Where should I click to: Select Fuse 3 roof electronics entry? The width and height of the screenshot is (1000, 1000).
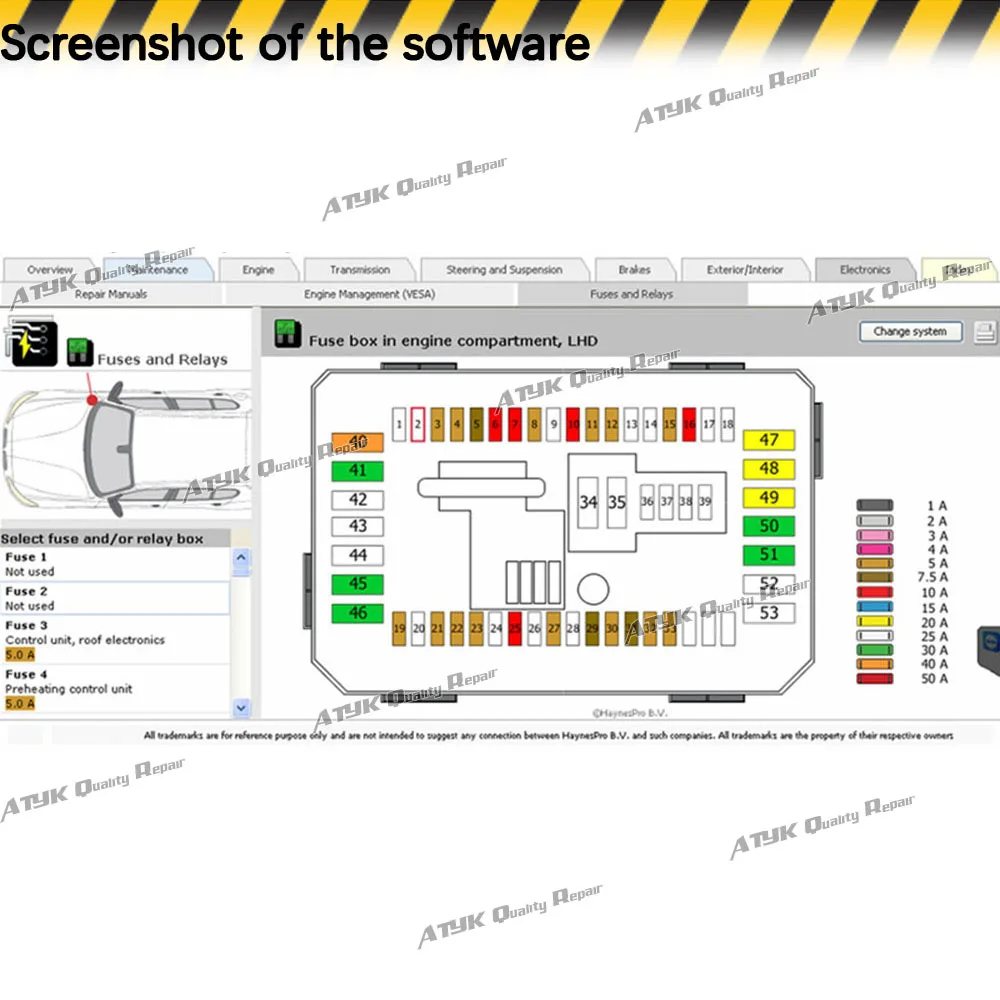pyautogui.click(x=115, y=640)
